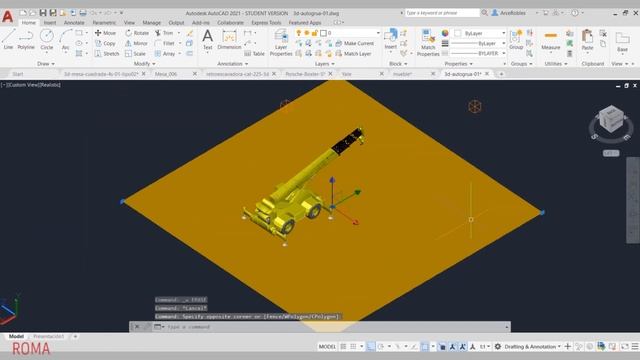Toggle annotation visibility in status bar

tap(452, 347)
